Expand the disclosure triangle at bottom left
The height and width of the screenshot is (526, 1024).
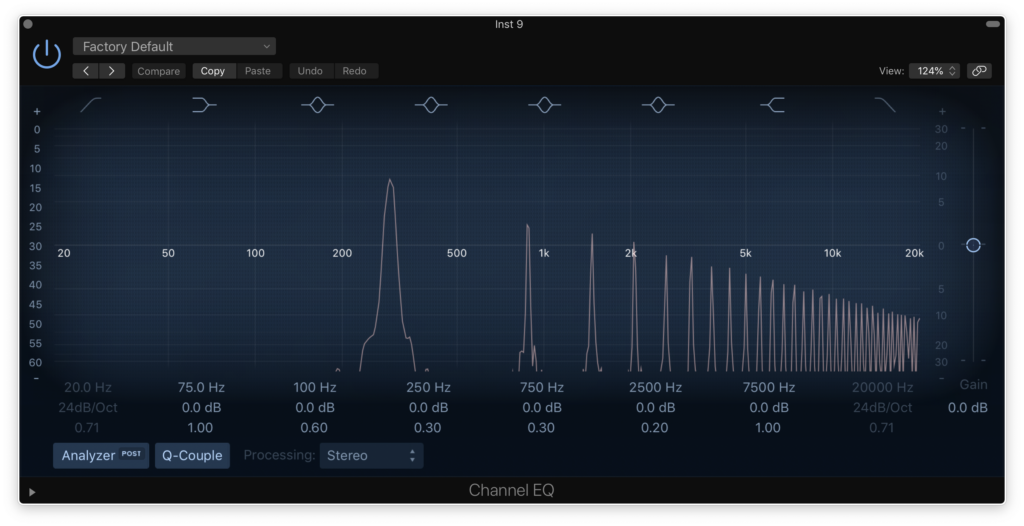point(32,491)
